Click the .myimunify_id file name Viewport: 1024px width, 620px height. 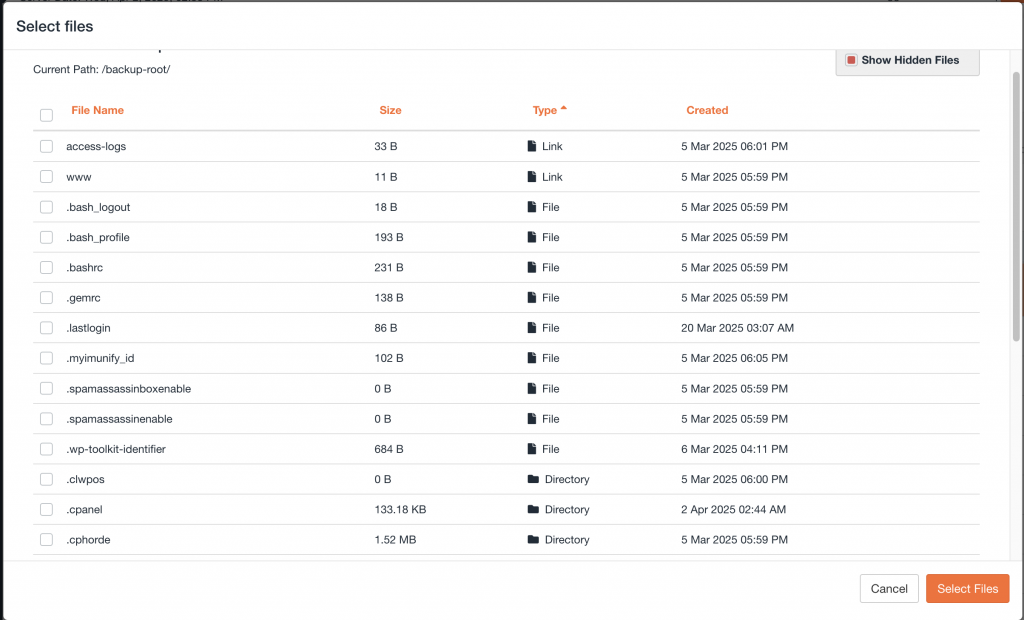100,358
